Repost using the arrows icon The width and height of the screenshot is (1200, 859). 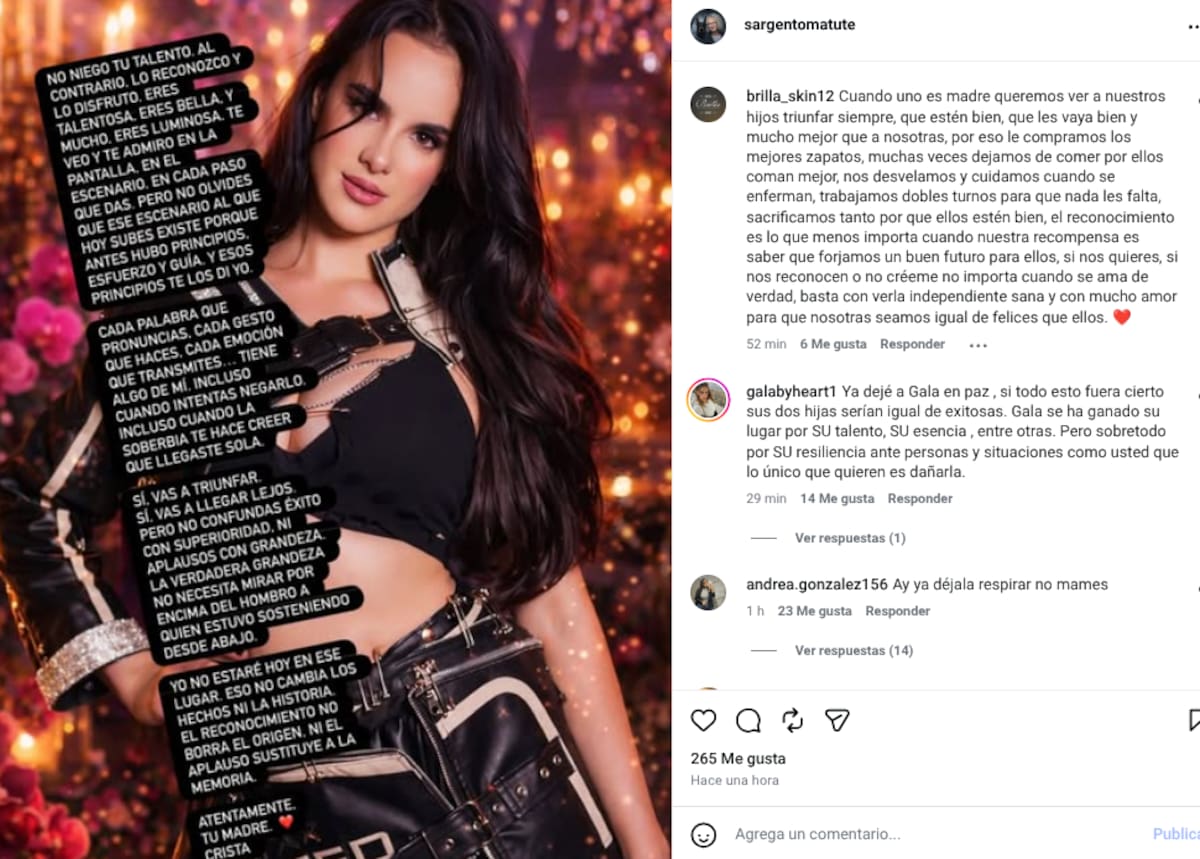(792, 720)
